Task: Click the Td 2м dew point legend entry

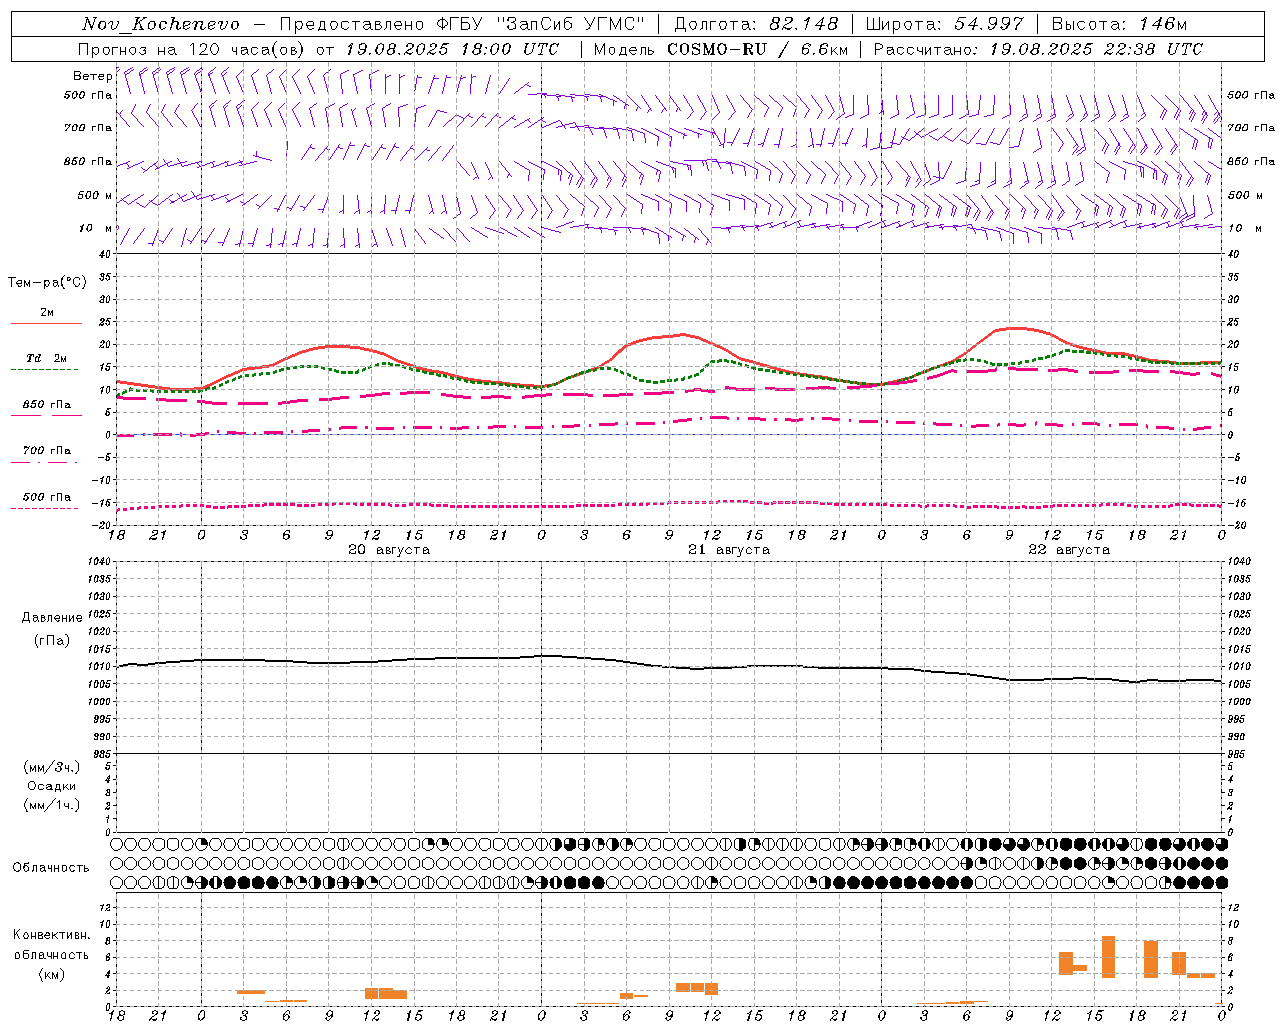Action: [47, 358]
